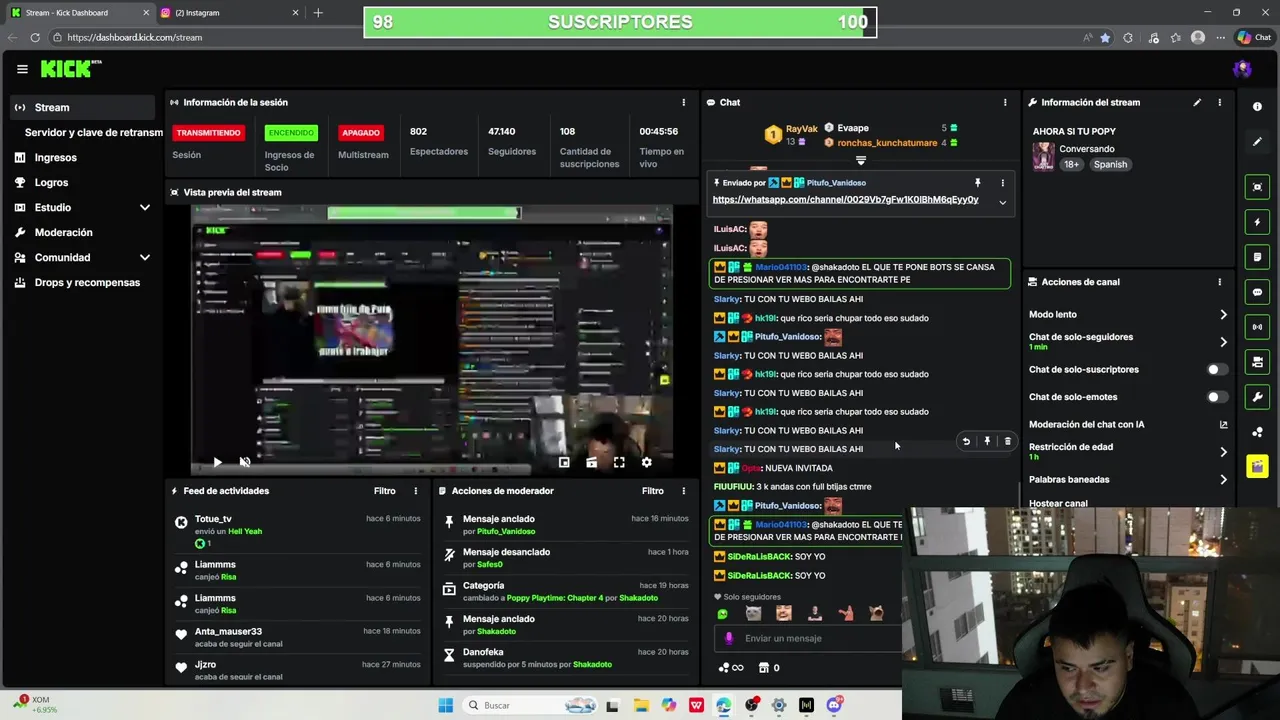This screenshot has width=1280, height=720.
Task: Click Pitufo_Vanidoso in pinned message header
Action: pyautogui.click(x=836, y=183)
